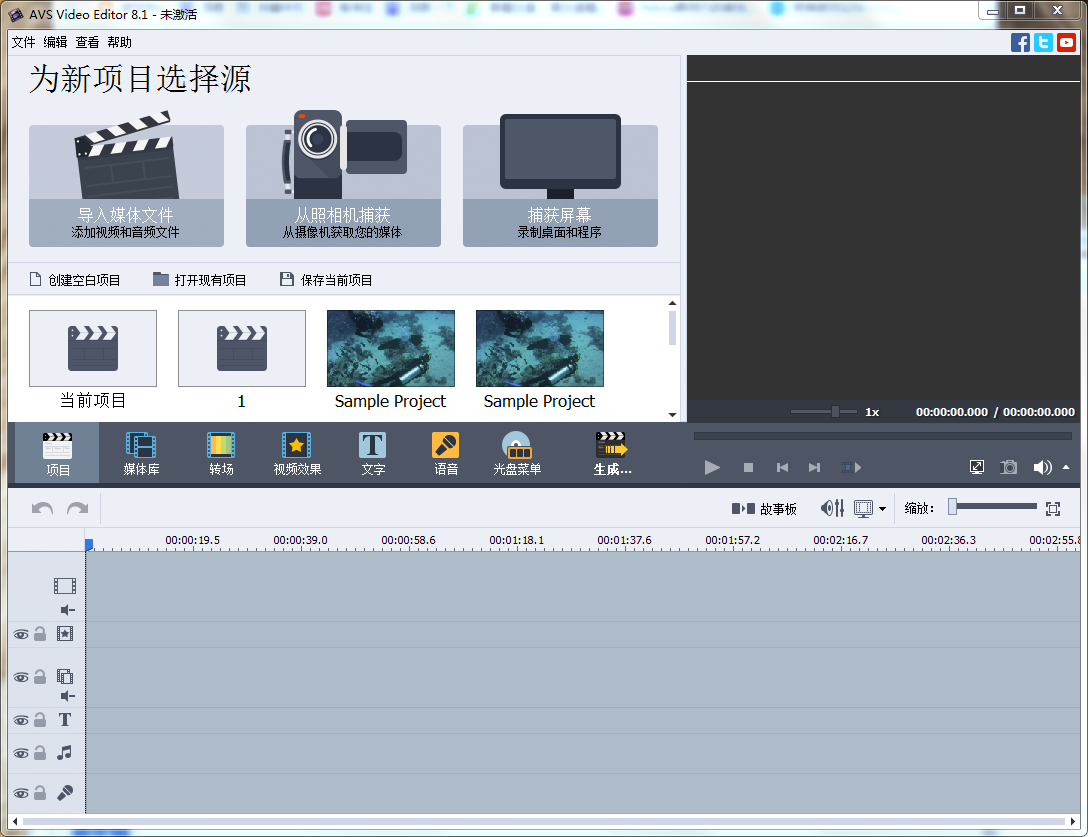
Task: Click the 生成... produce button
Action: click(x=612, y=453)
